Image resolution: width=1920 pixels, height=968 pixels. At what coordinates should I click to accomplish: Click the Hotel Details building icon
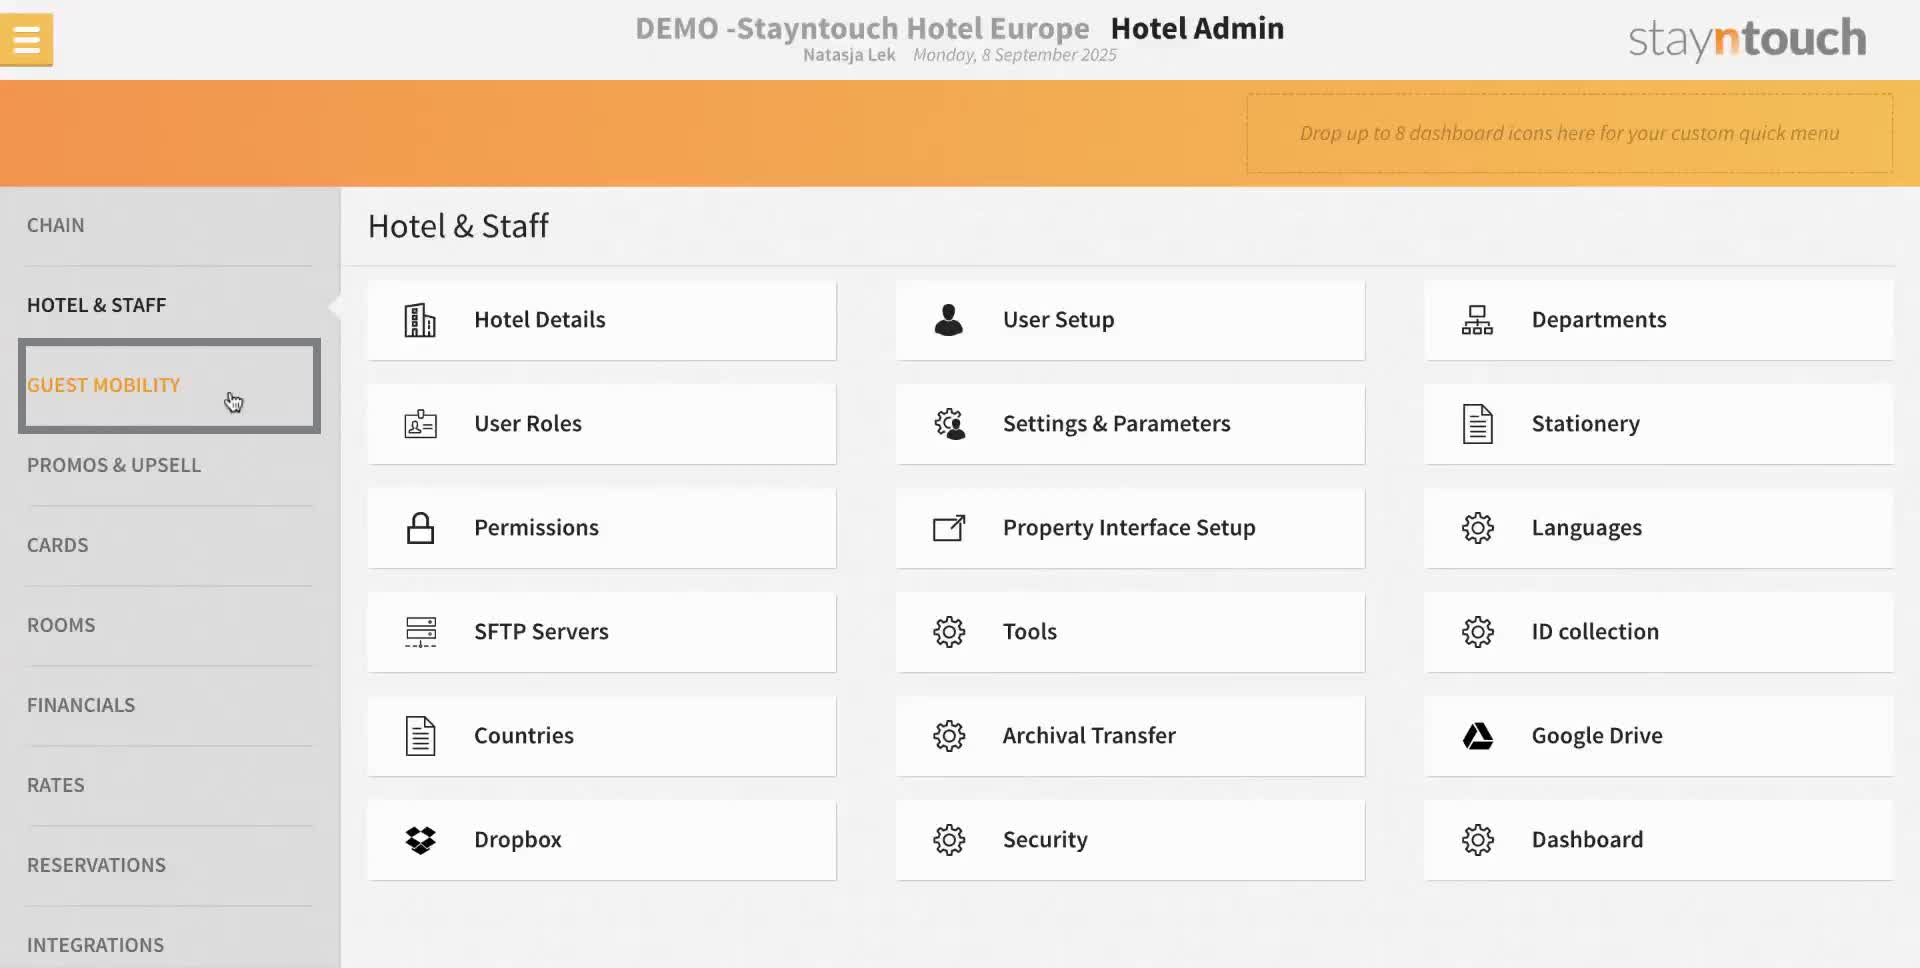point(419,320)
